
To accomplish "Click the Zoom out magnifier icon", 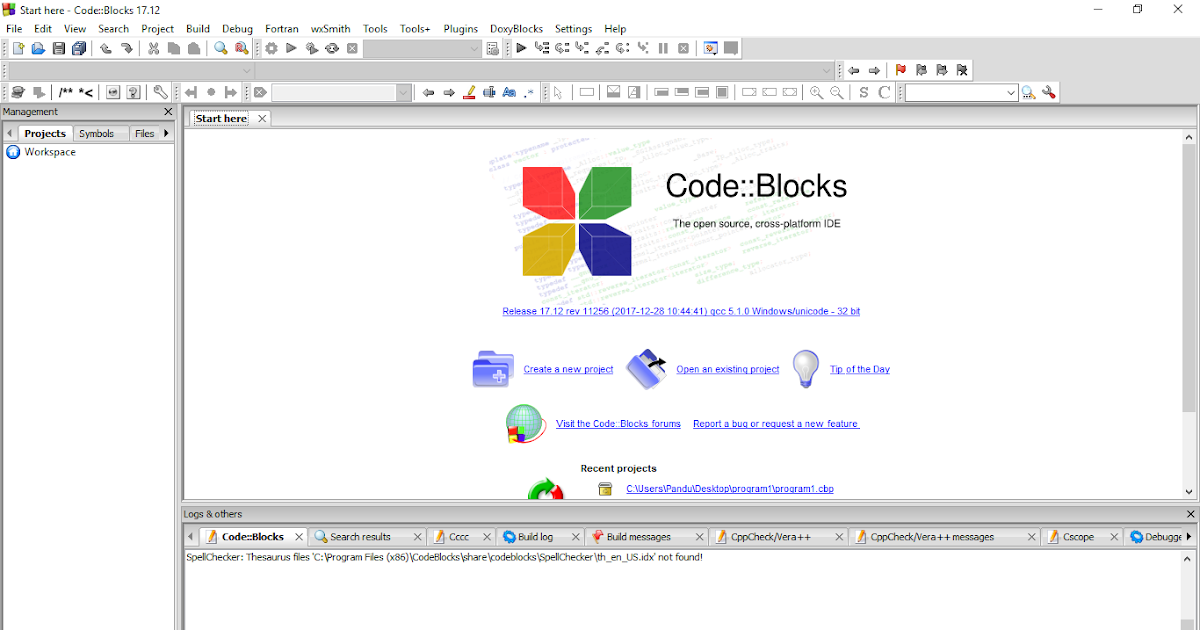I will coord(836,92).
